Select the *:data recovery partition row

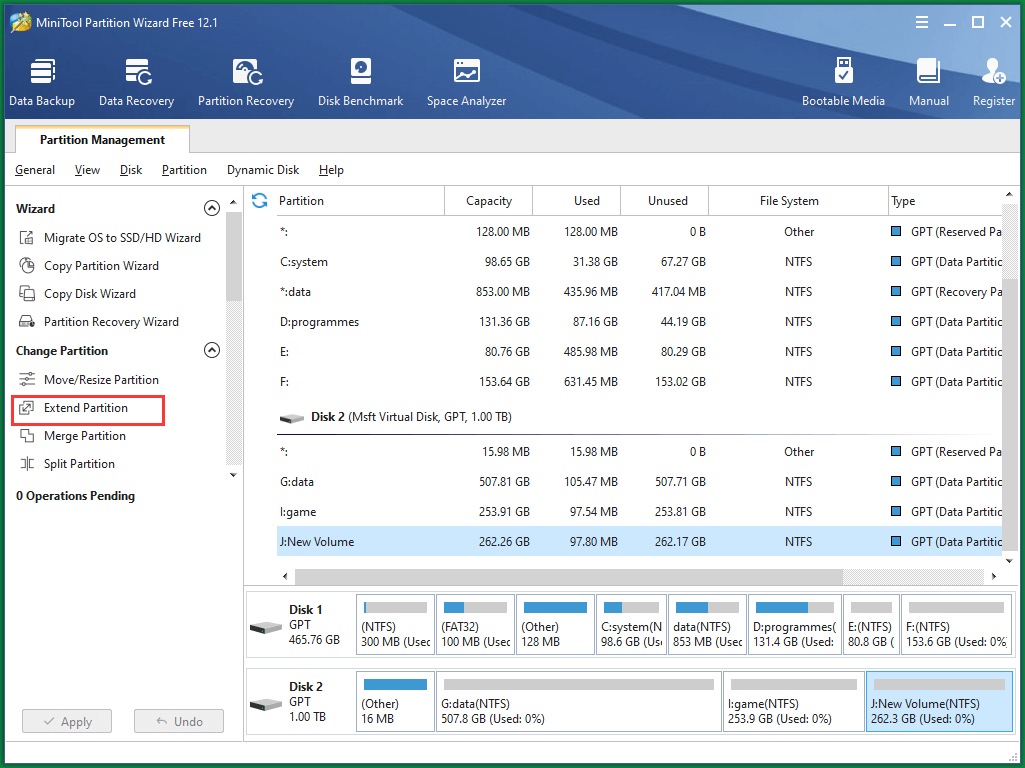[639, 292]
